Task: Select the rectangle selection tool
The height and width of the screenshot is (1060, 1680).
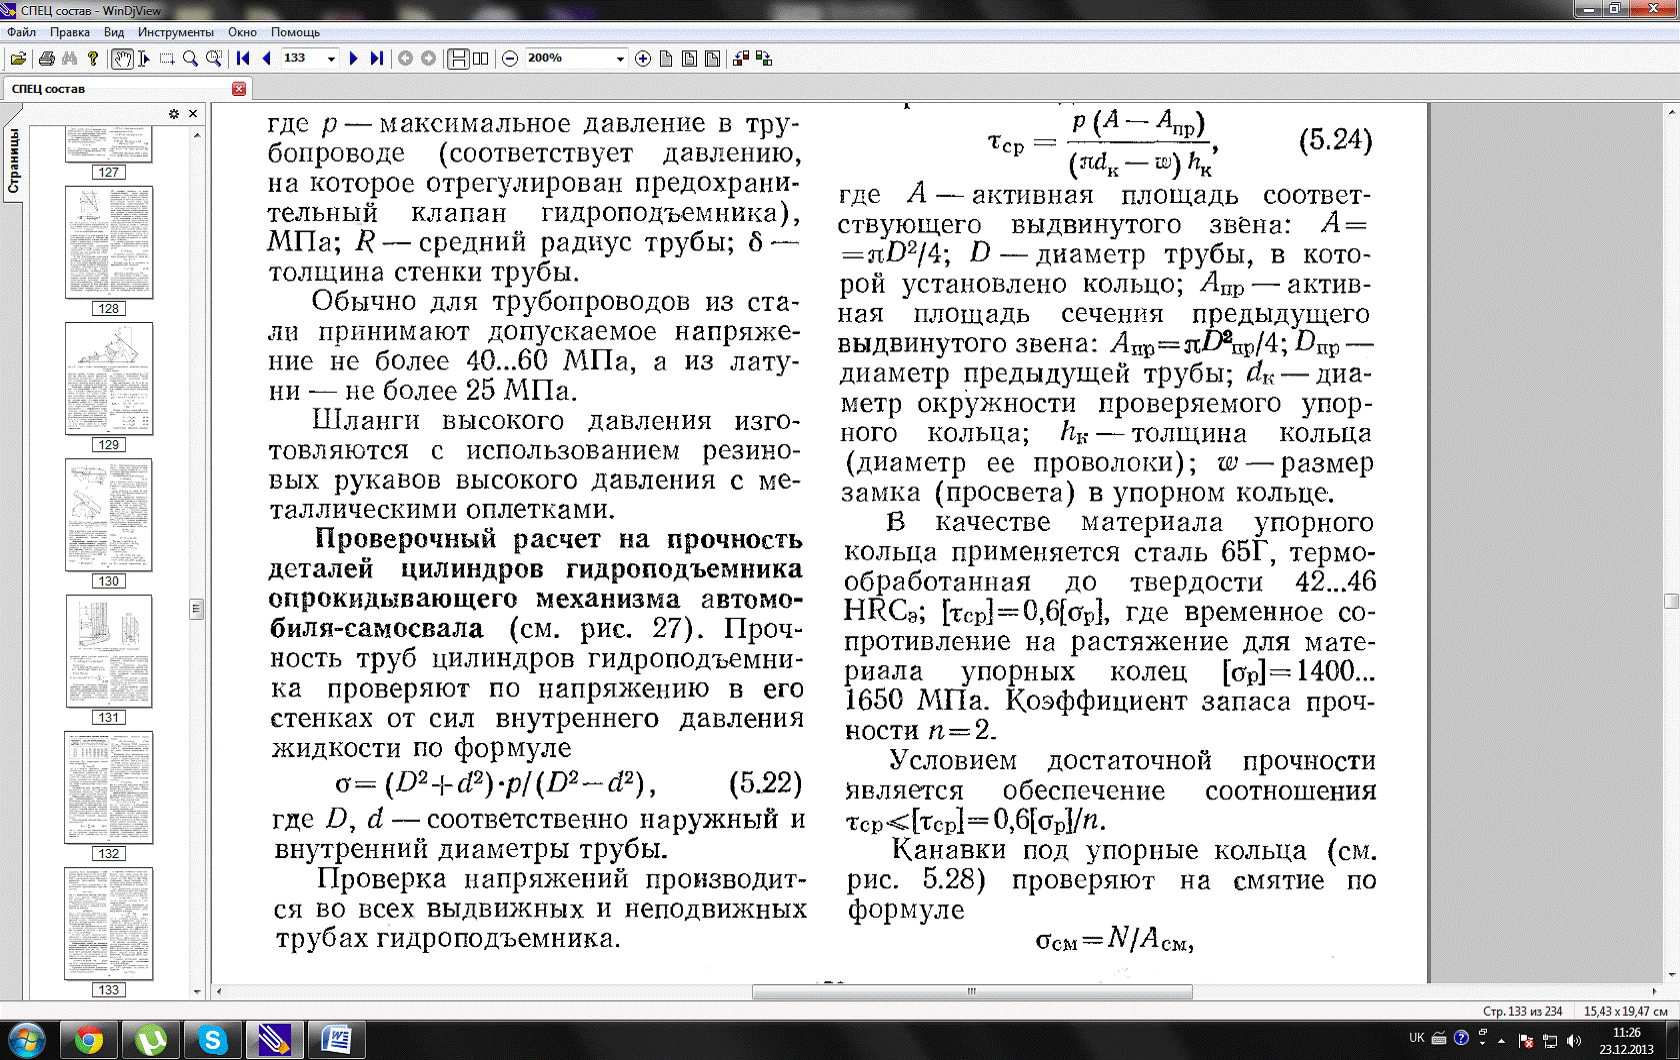Action: 167,59
